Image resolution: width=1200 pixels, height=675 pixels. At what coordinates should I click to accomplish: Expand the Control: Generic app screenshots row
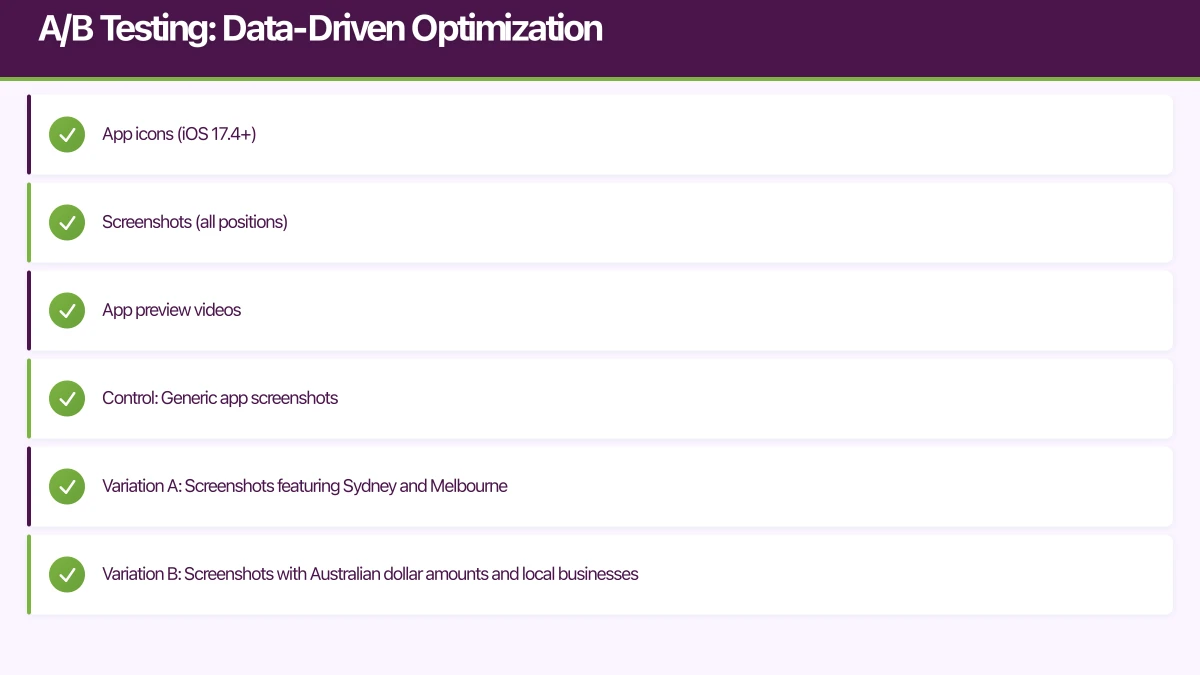click(x=600, y=398)
